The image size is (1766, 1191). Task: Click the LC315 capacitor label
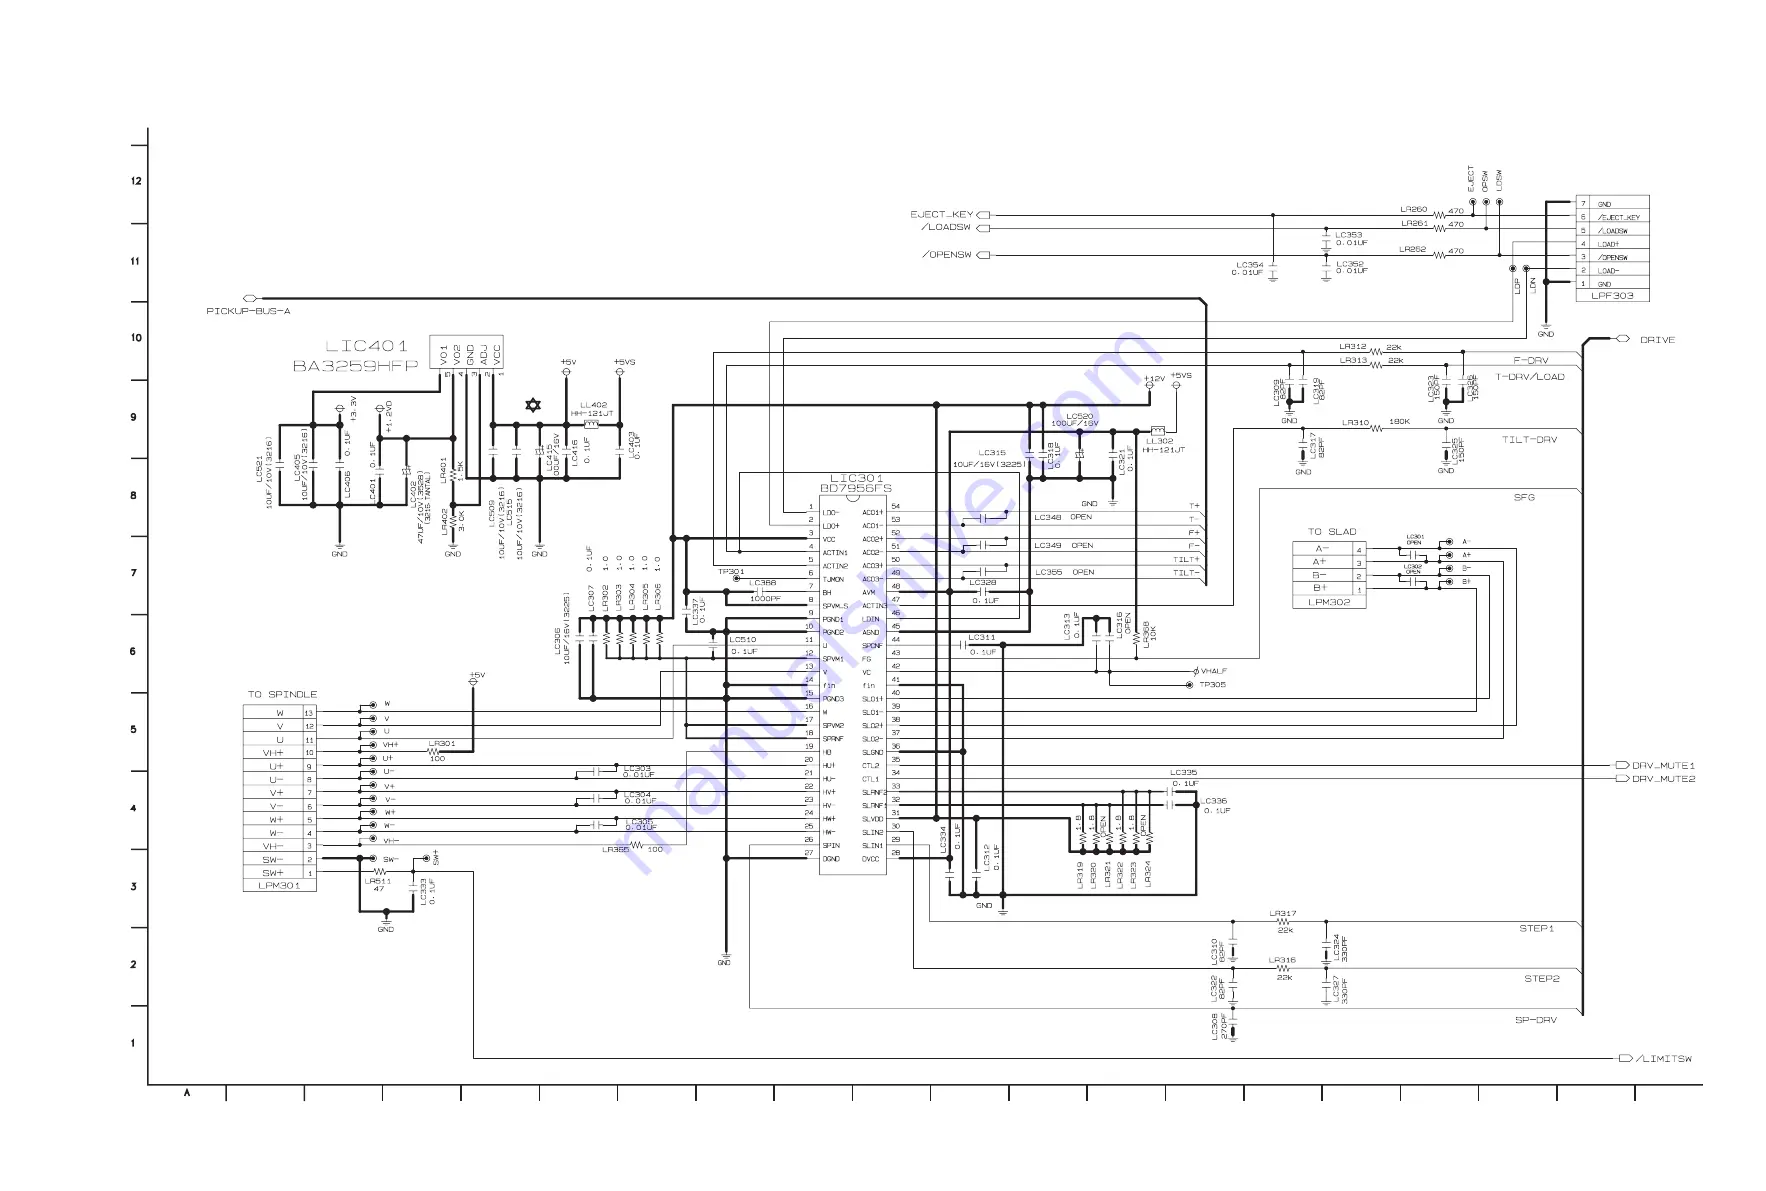click(x=992, y=453)
